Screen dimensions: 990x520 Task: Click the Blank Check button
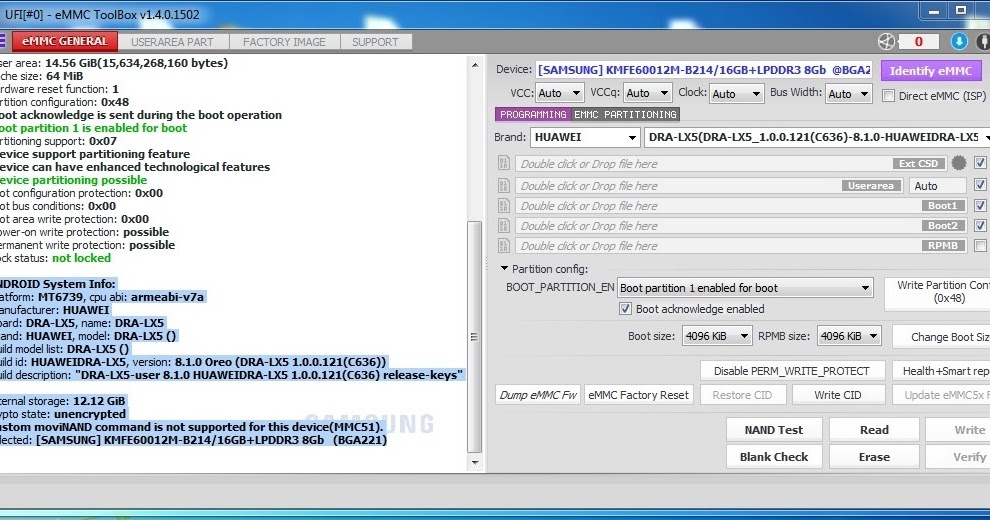(x=774, y=457)
